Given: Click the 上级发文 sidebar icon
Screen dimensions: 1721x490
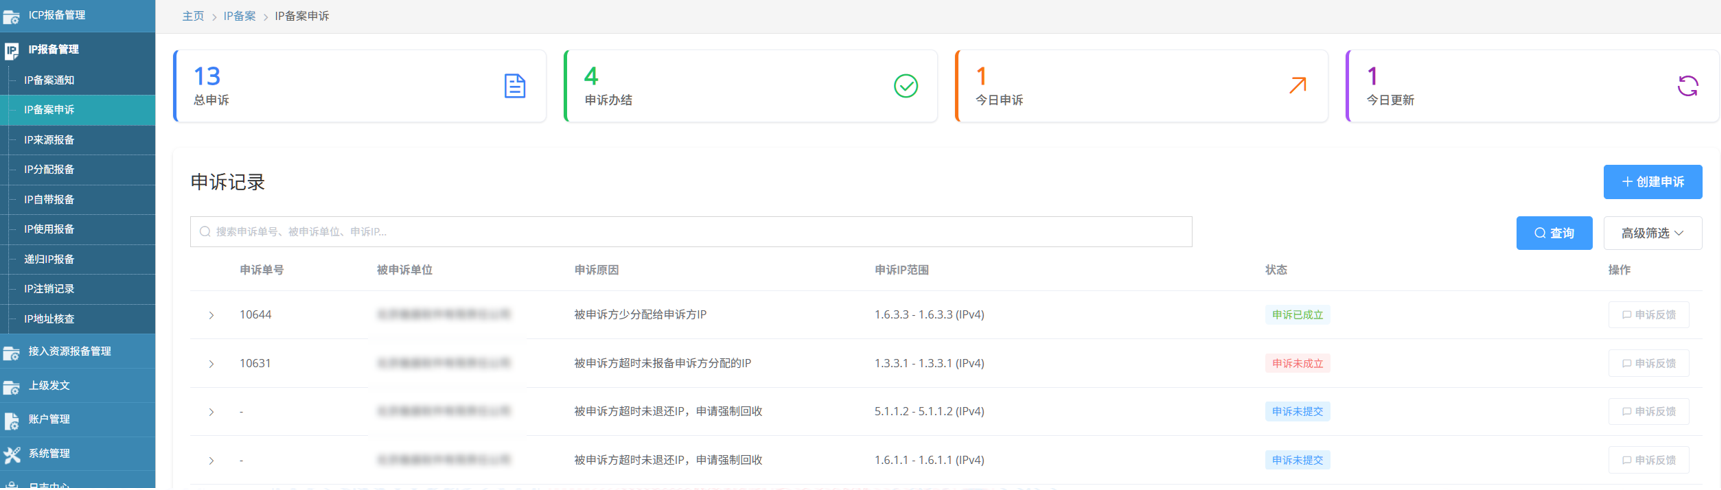Looking at the screenshot, I should (x=12, y=386).
